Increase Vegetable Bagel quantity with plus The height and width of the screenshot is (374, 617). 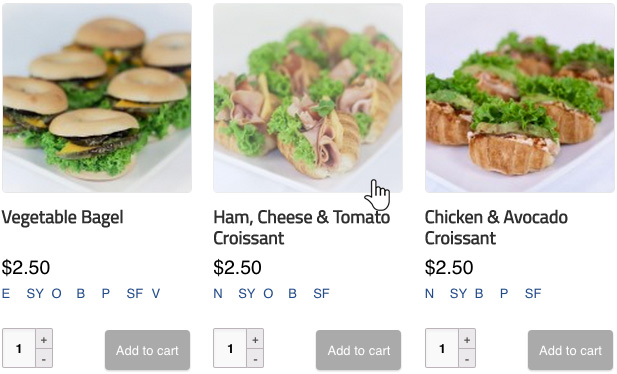click(x=44, y=339)
